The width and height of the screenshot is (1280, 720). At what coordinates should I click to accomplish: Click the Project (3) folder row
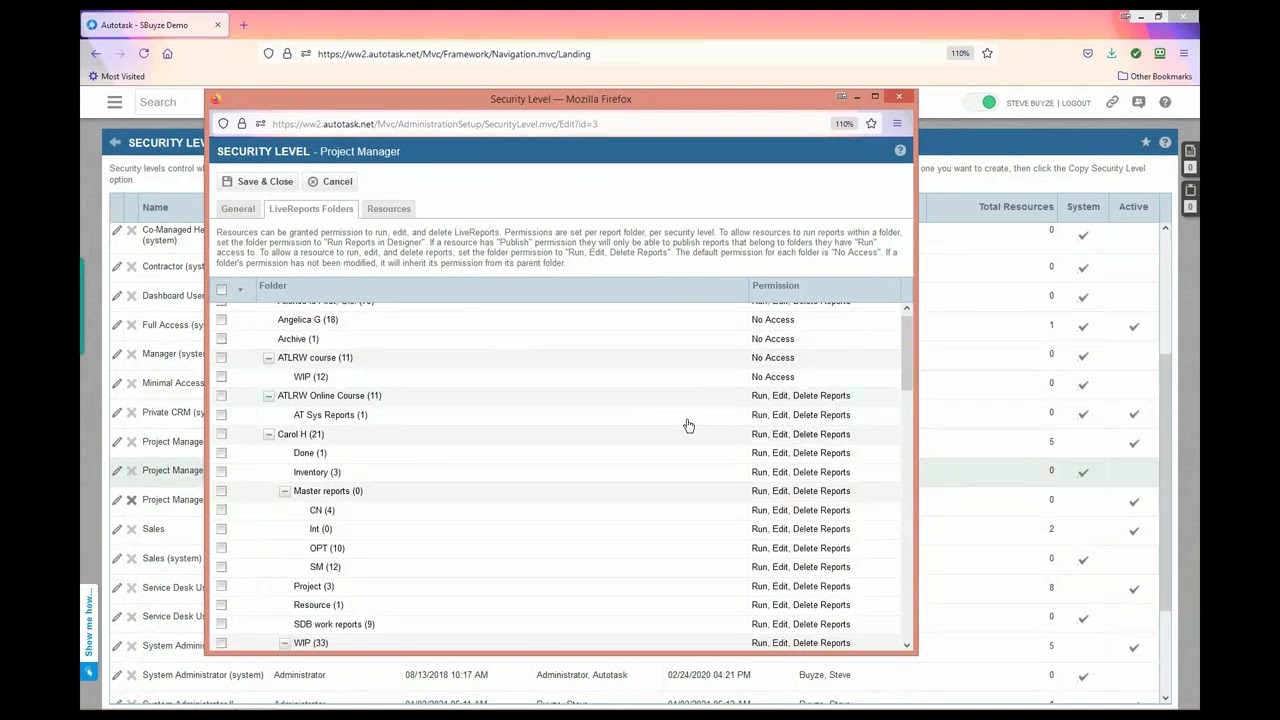[x=558, y=586]
